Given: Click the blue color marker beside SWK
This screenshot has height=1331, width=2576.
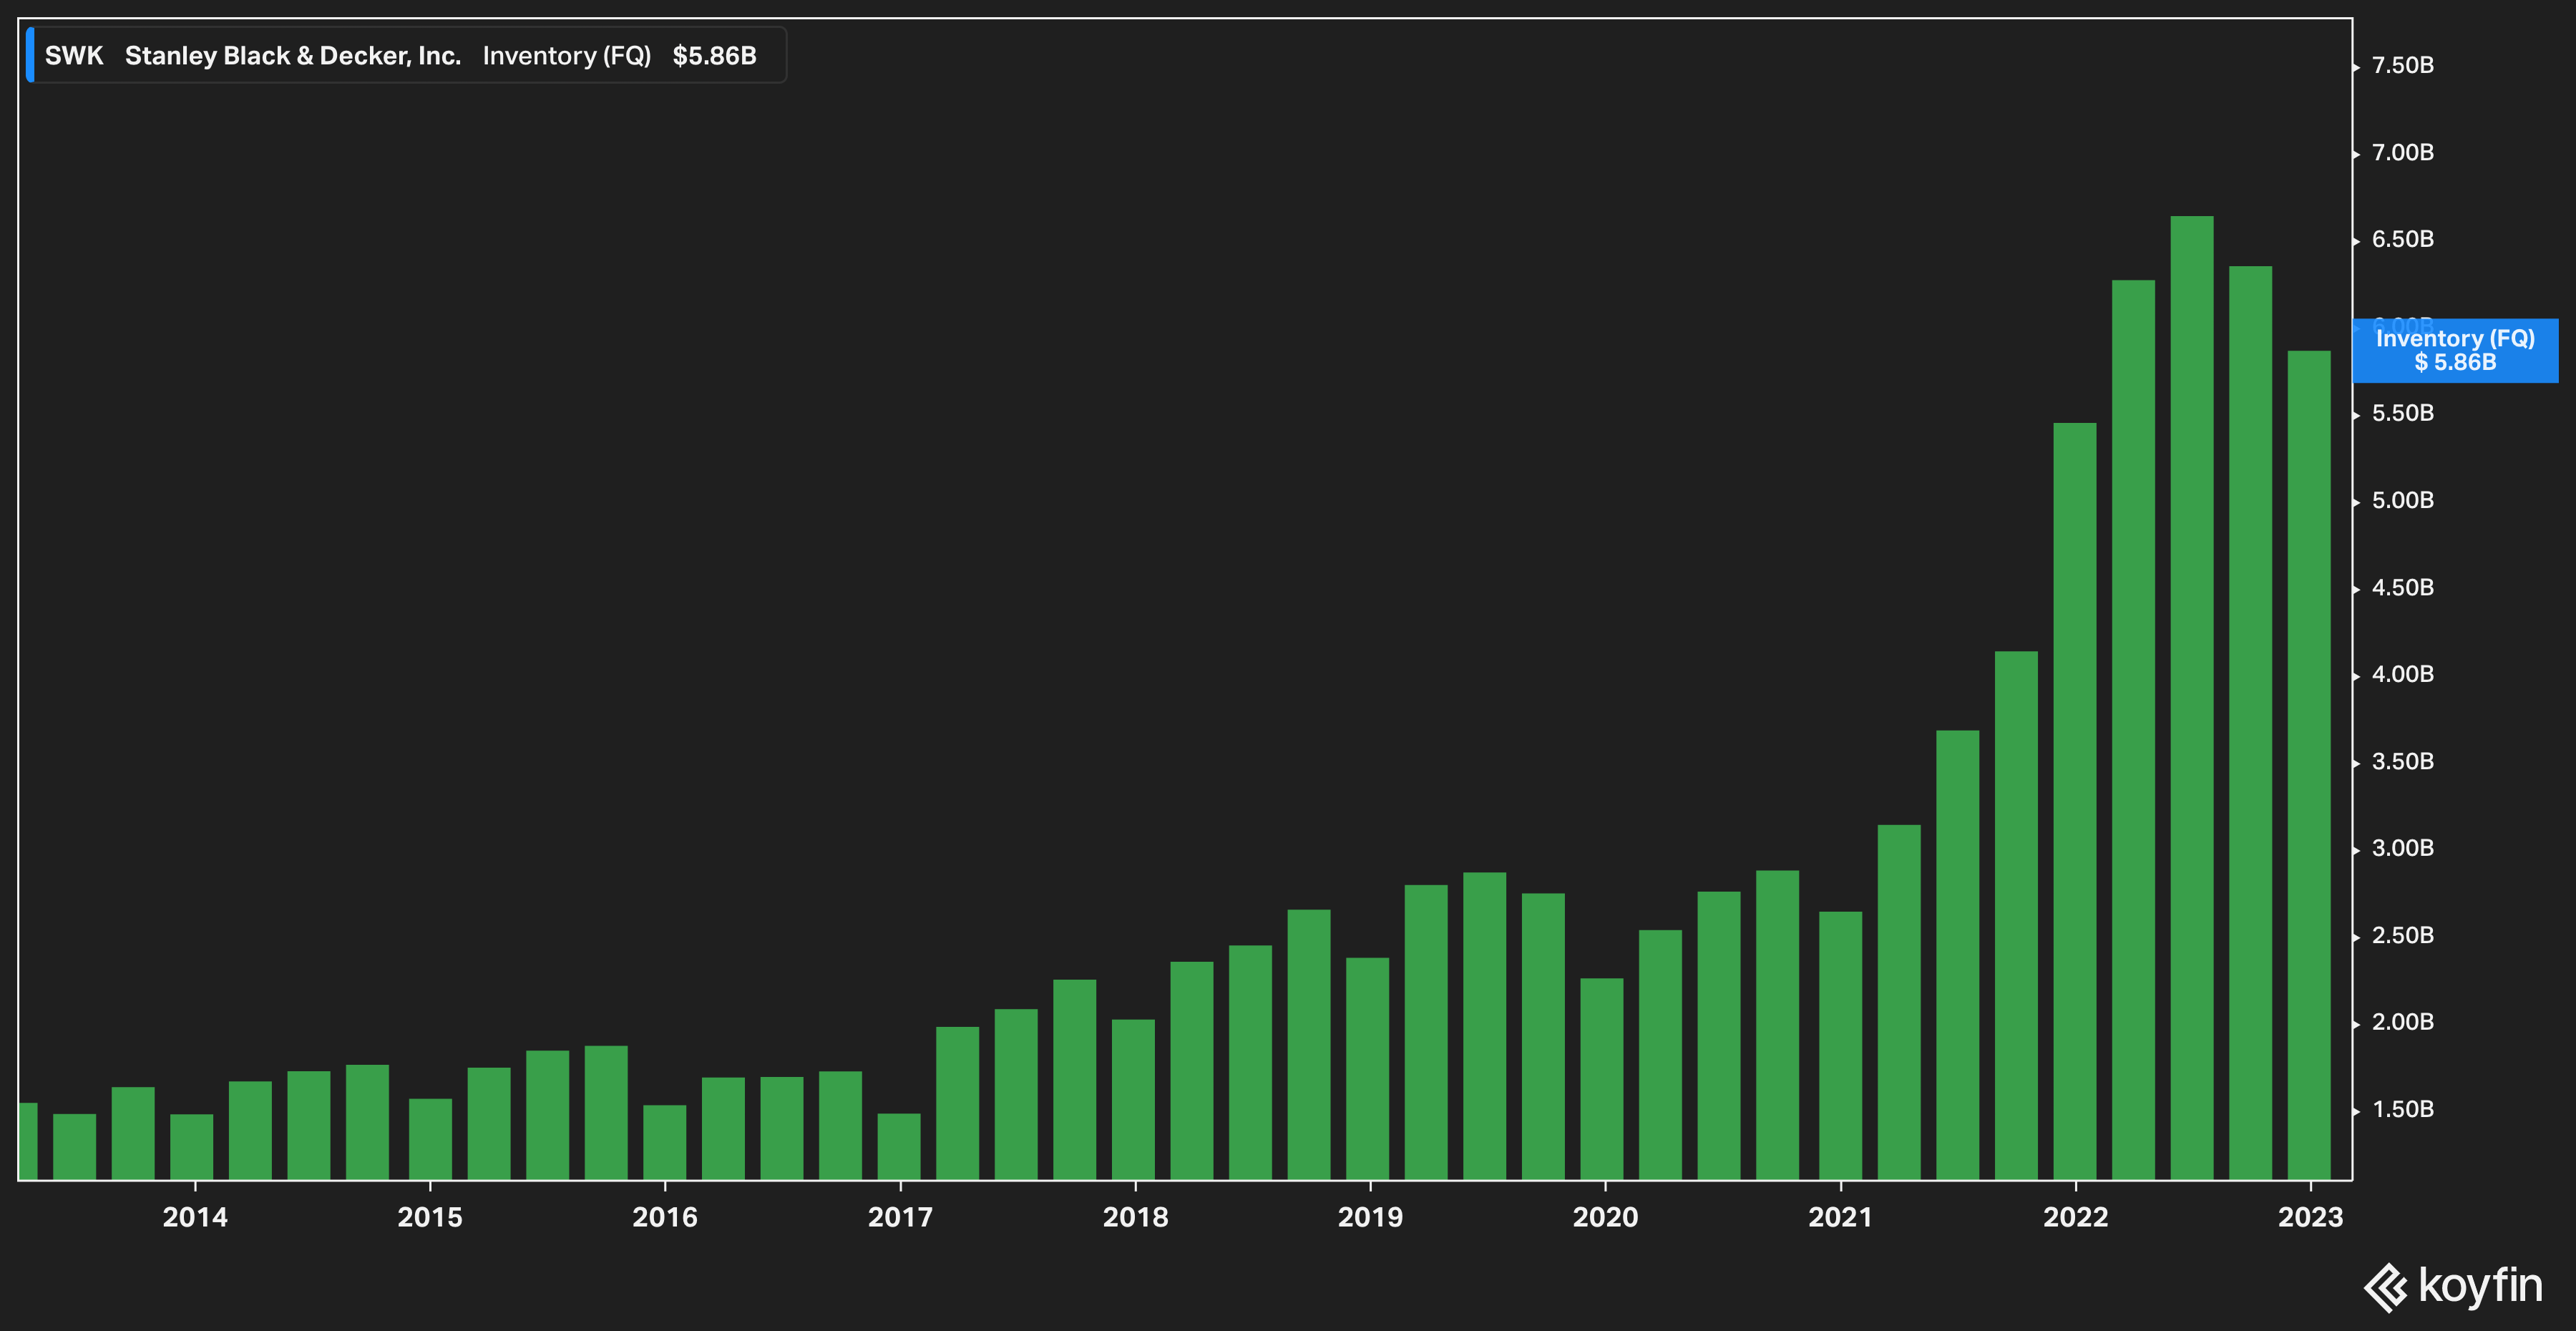Looking at the screenshot, I should [x=30, y=55].
